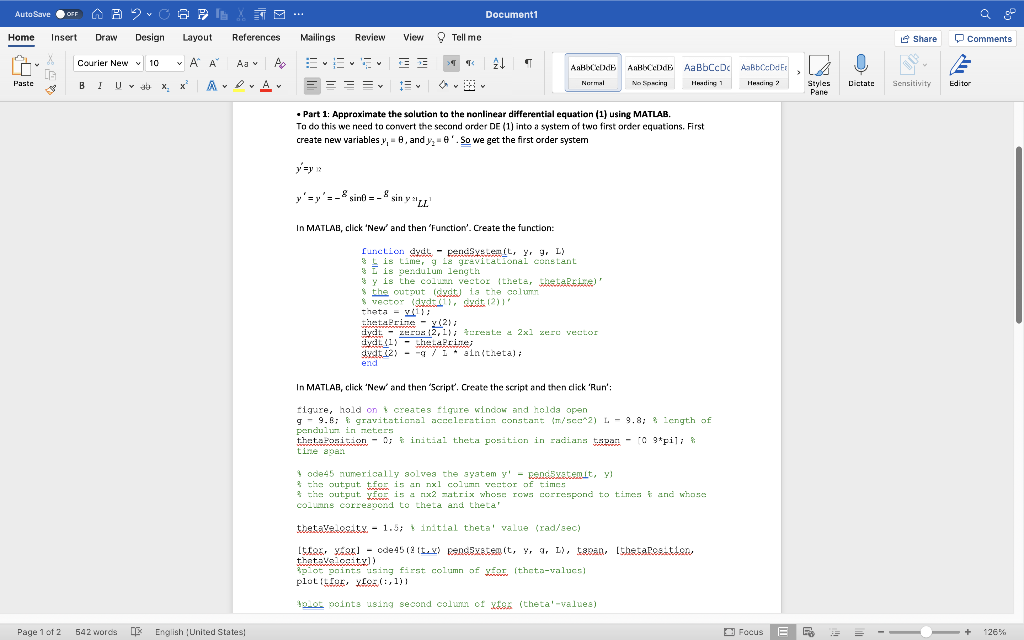Switch to the Review tab
Image resolution: width=1024 pixels, height=640 pixels.
click(x=368, y=36)
